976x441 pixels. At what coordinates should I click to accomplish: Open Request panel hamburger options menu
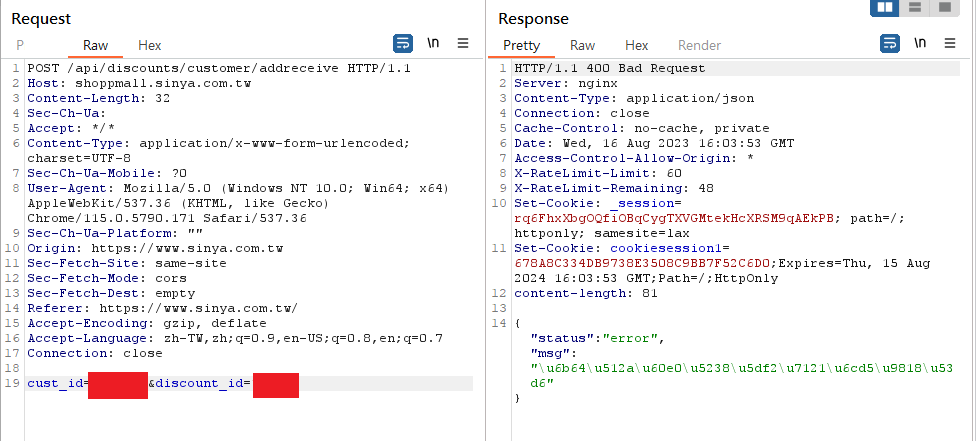tap(462, 43)
